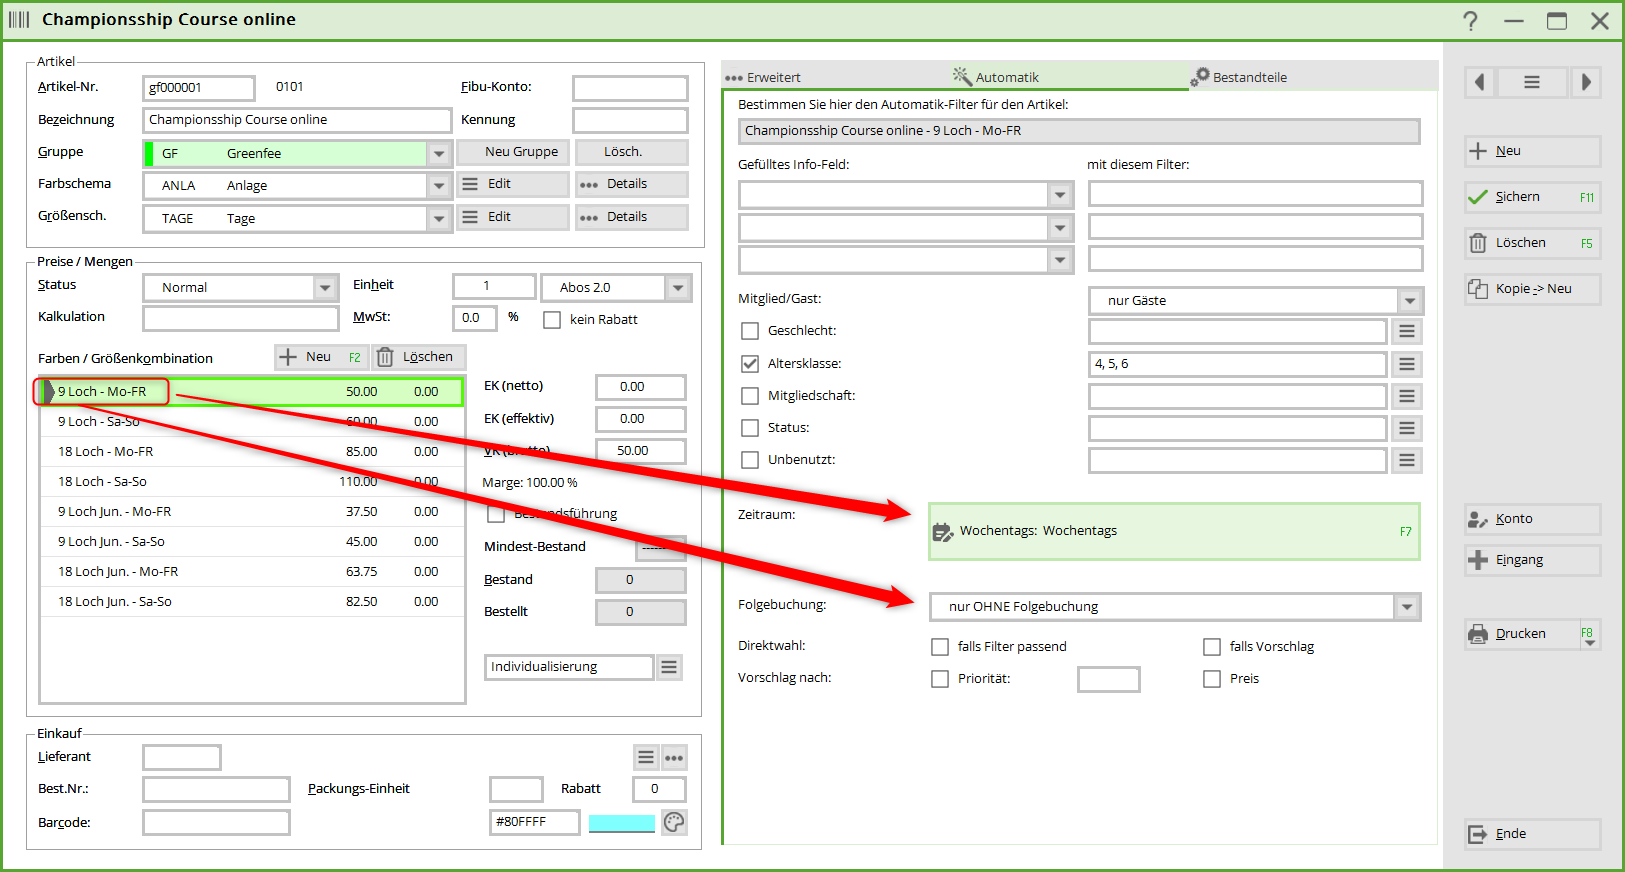The height and width of the screenshot is (872, 1625).
Task: Delete combination with trash Löschen
Action: coord(418,357)
